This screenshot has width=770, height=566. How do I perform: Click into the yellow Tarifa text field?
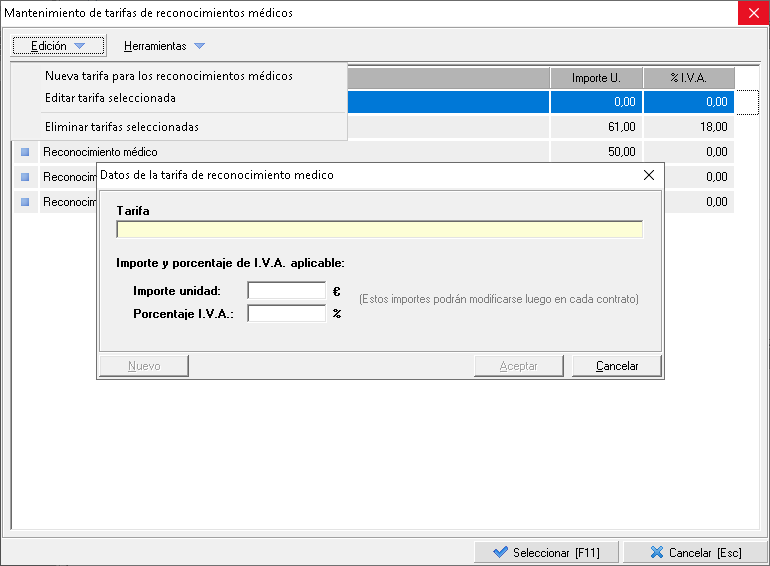click(379, 229)
